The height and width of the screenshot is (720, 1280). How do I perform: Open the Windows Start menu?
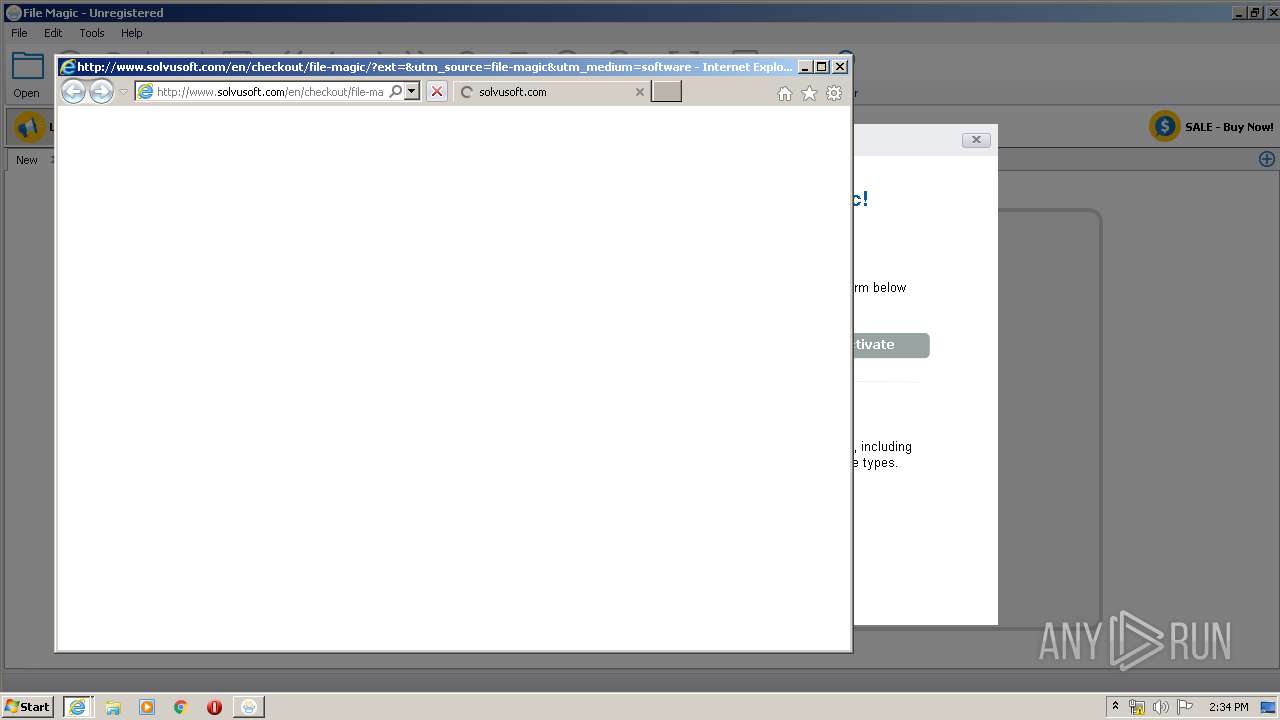[28, 707]
